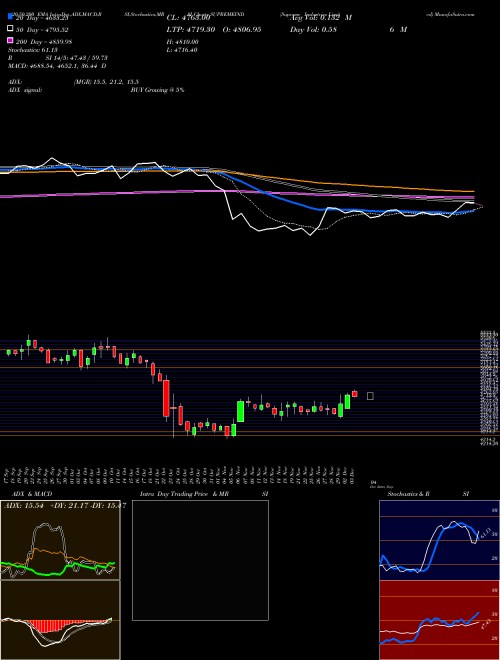Open the ADX indicator chart thumbnail
This screenshot has width=500, height=660.
click(x=60, y=540)
